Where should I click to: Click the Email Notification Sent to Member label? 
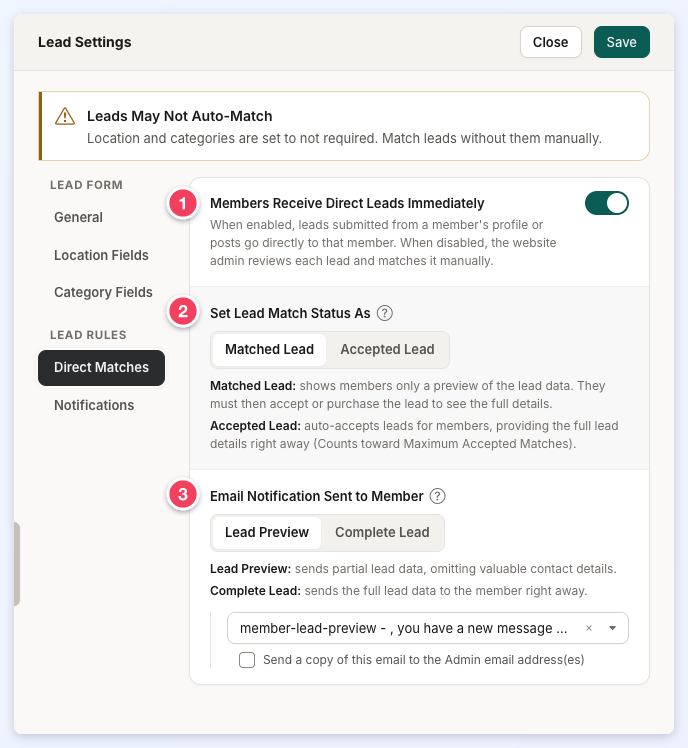click(317, 497)
